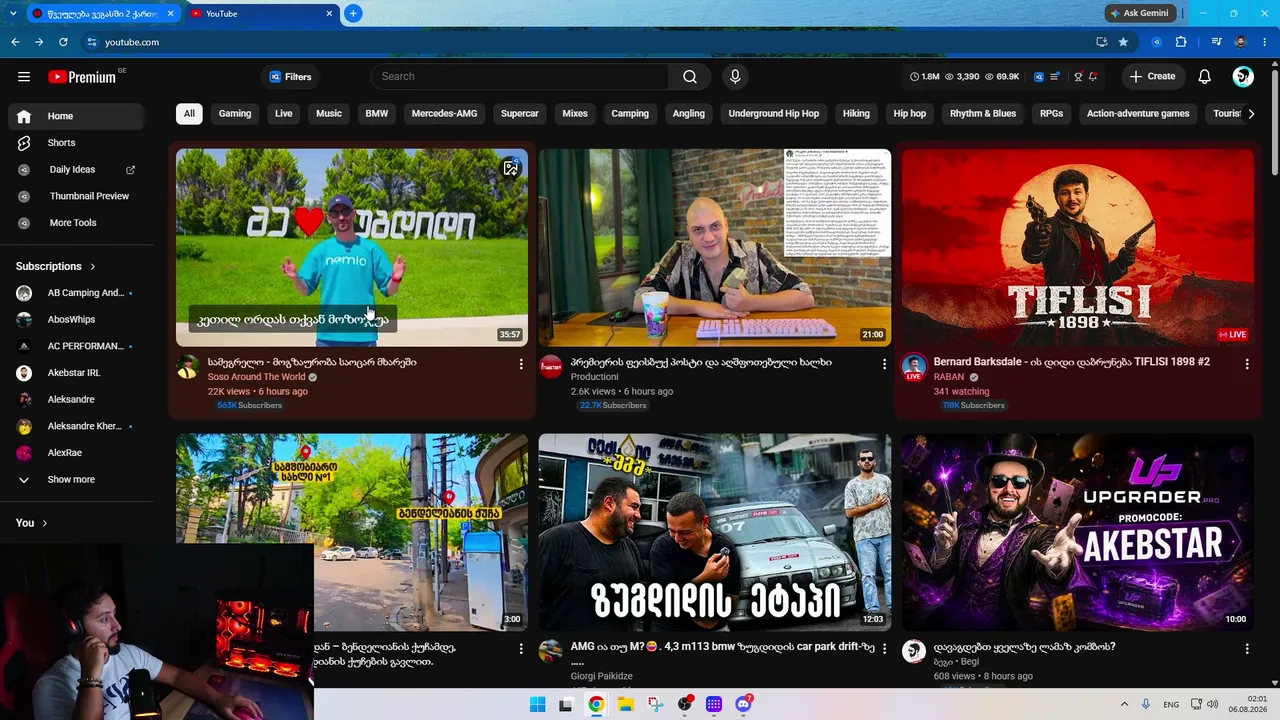Open the YouTube account avatar menu
This screenshot has height=720, width=1280.
[x=1243, y=77]
